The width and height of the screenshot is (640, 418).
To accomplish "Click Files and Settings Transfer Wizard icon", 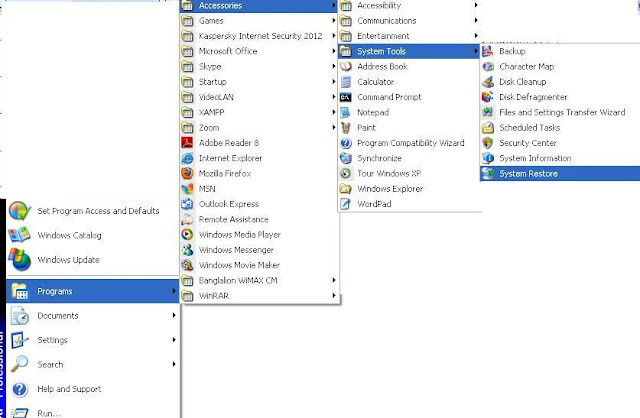I will coord(488,112).
